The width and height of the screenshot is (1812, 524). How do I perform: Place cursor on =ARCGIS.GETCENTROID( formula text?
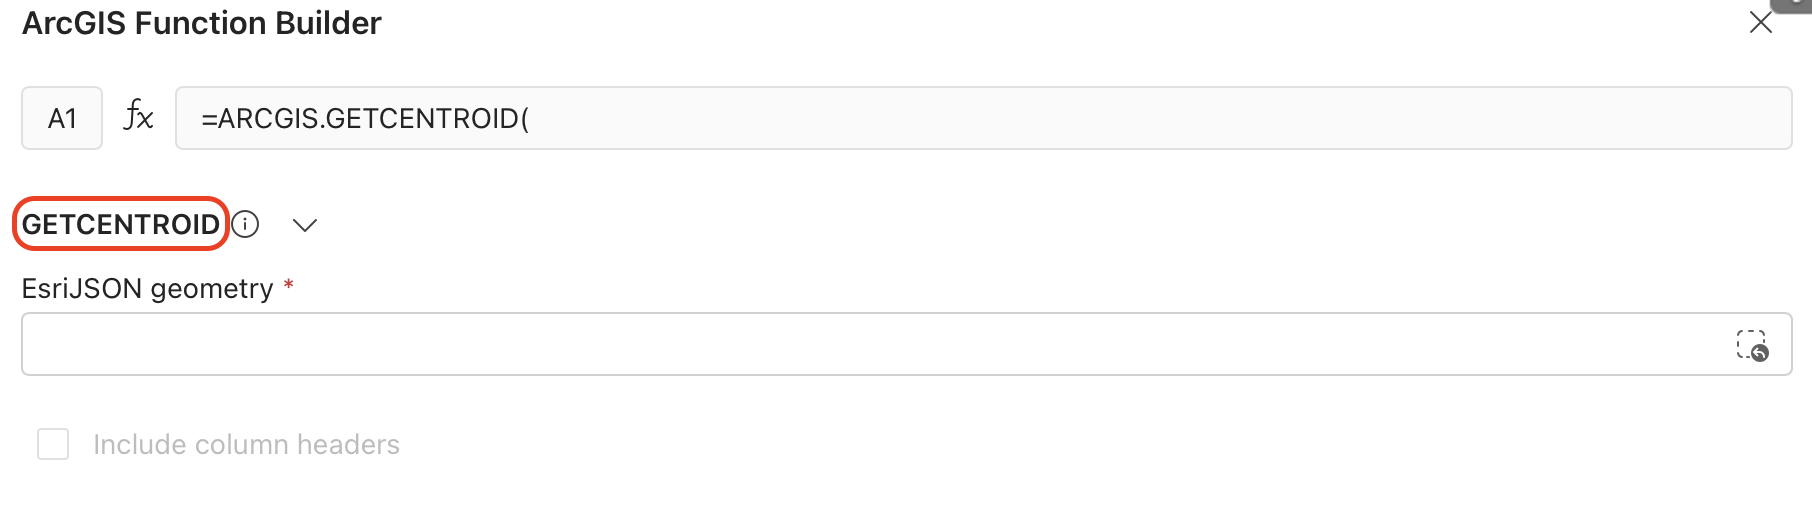365,119
